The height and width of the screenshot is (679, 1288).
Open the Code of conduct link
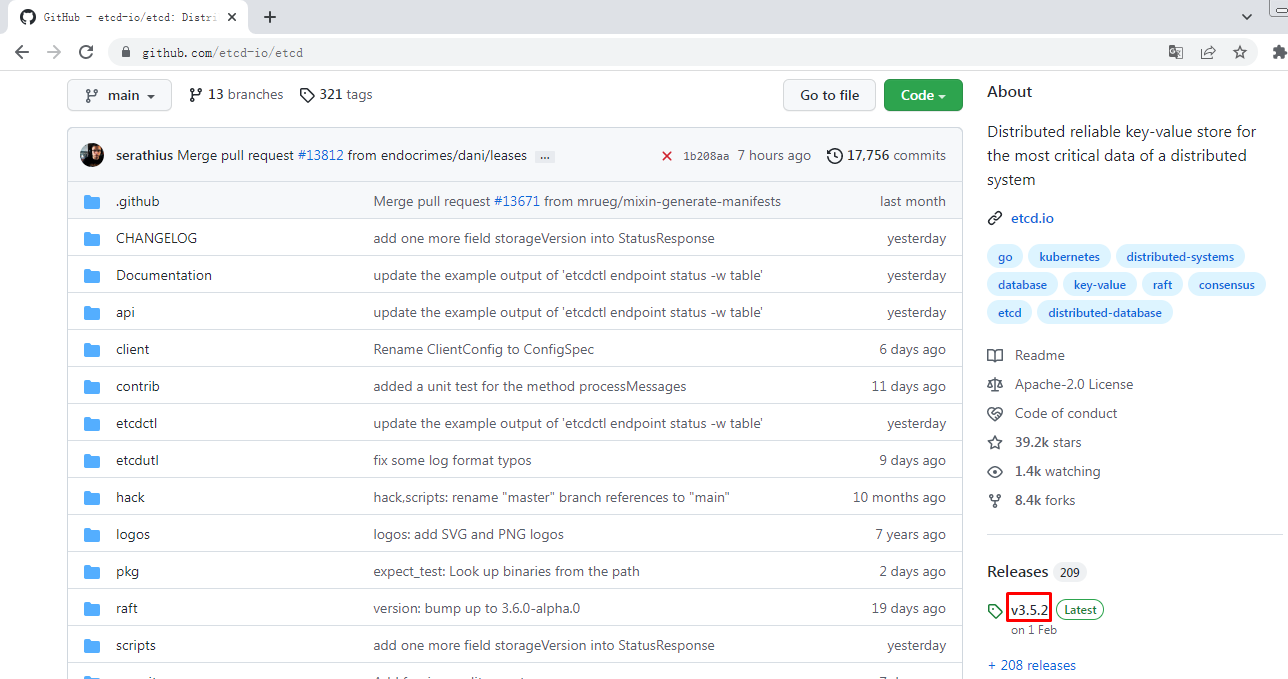pos(1052,414)
